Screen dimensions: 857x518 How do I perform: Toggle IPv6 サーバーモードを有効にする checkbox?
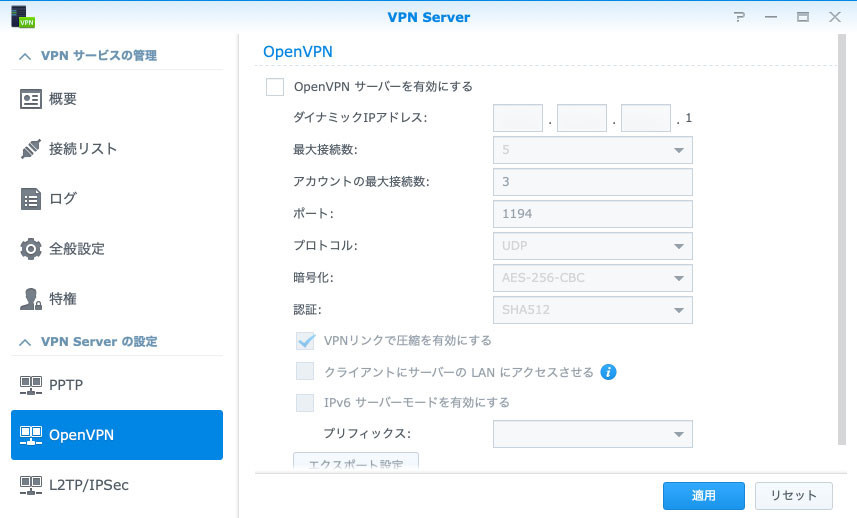coord(305,403)
